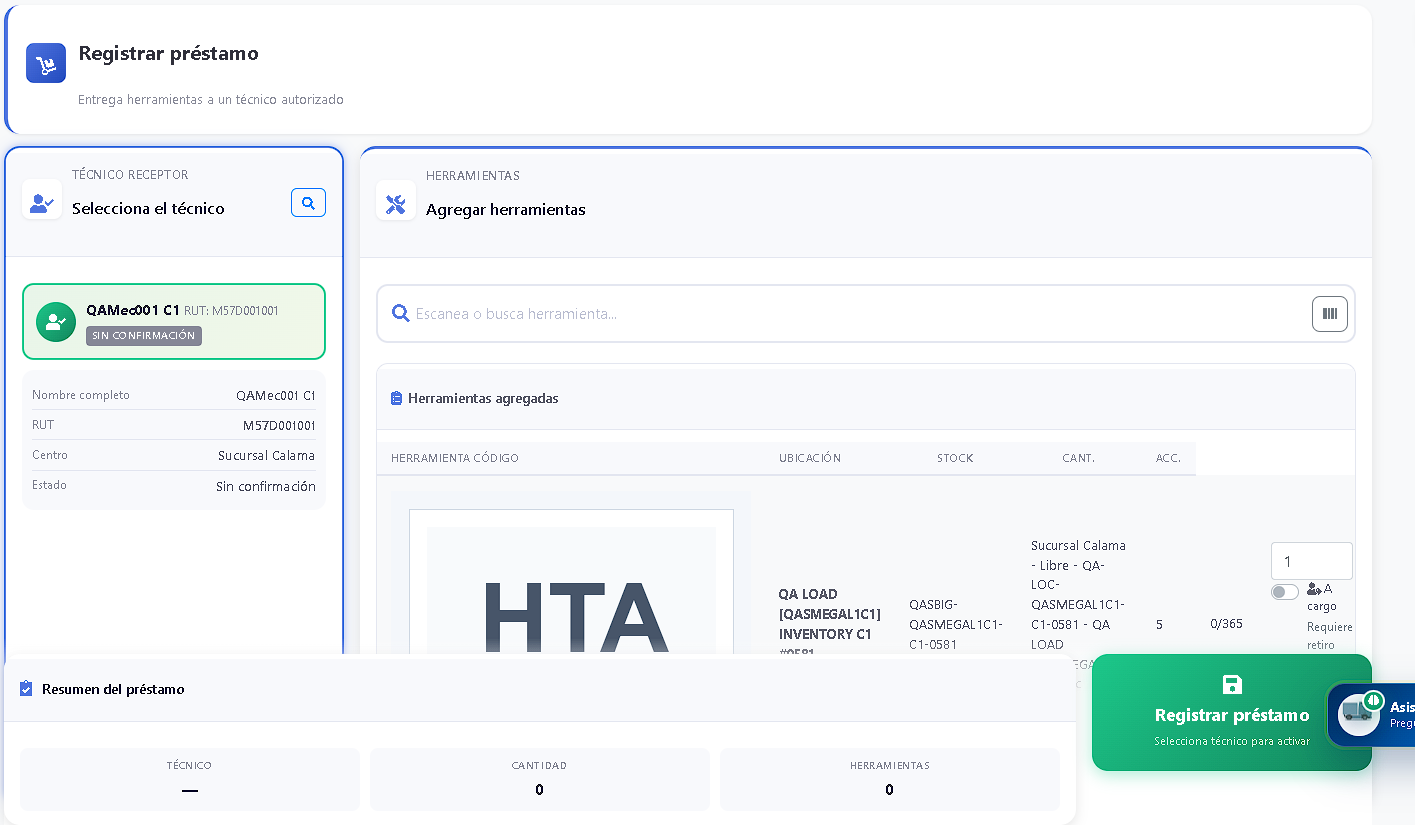Click the STOCK column header
Screen dimensions: 1415x825
(x=955, y=458)
